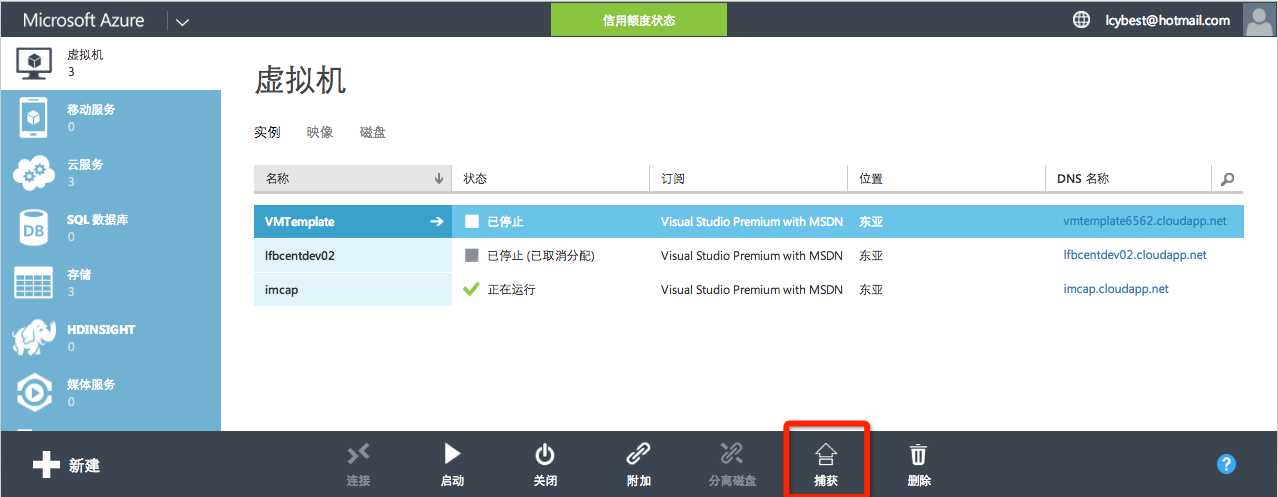
Task: Click subscription cell in the lfbcentdev02 row
Action: (x=752, y=256)
